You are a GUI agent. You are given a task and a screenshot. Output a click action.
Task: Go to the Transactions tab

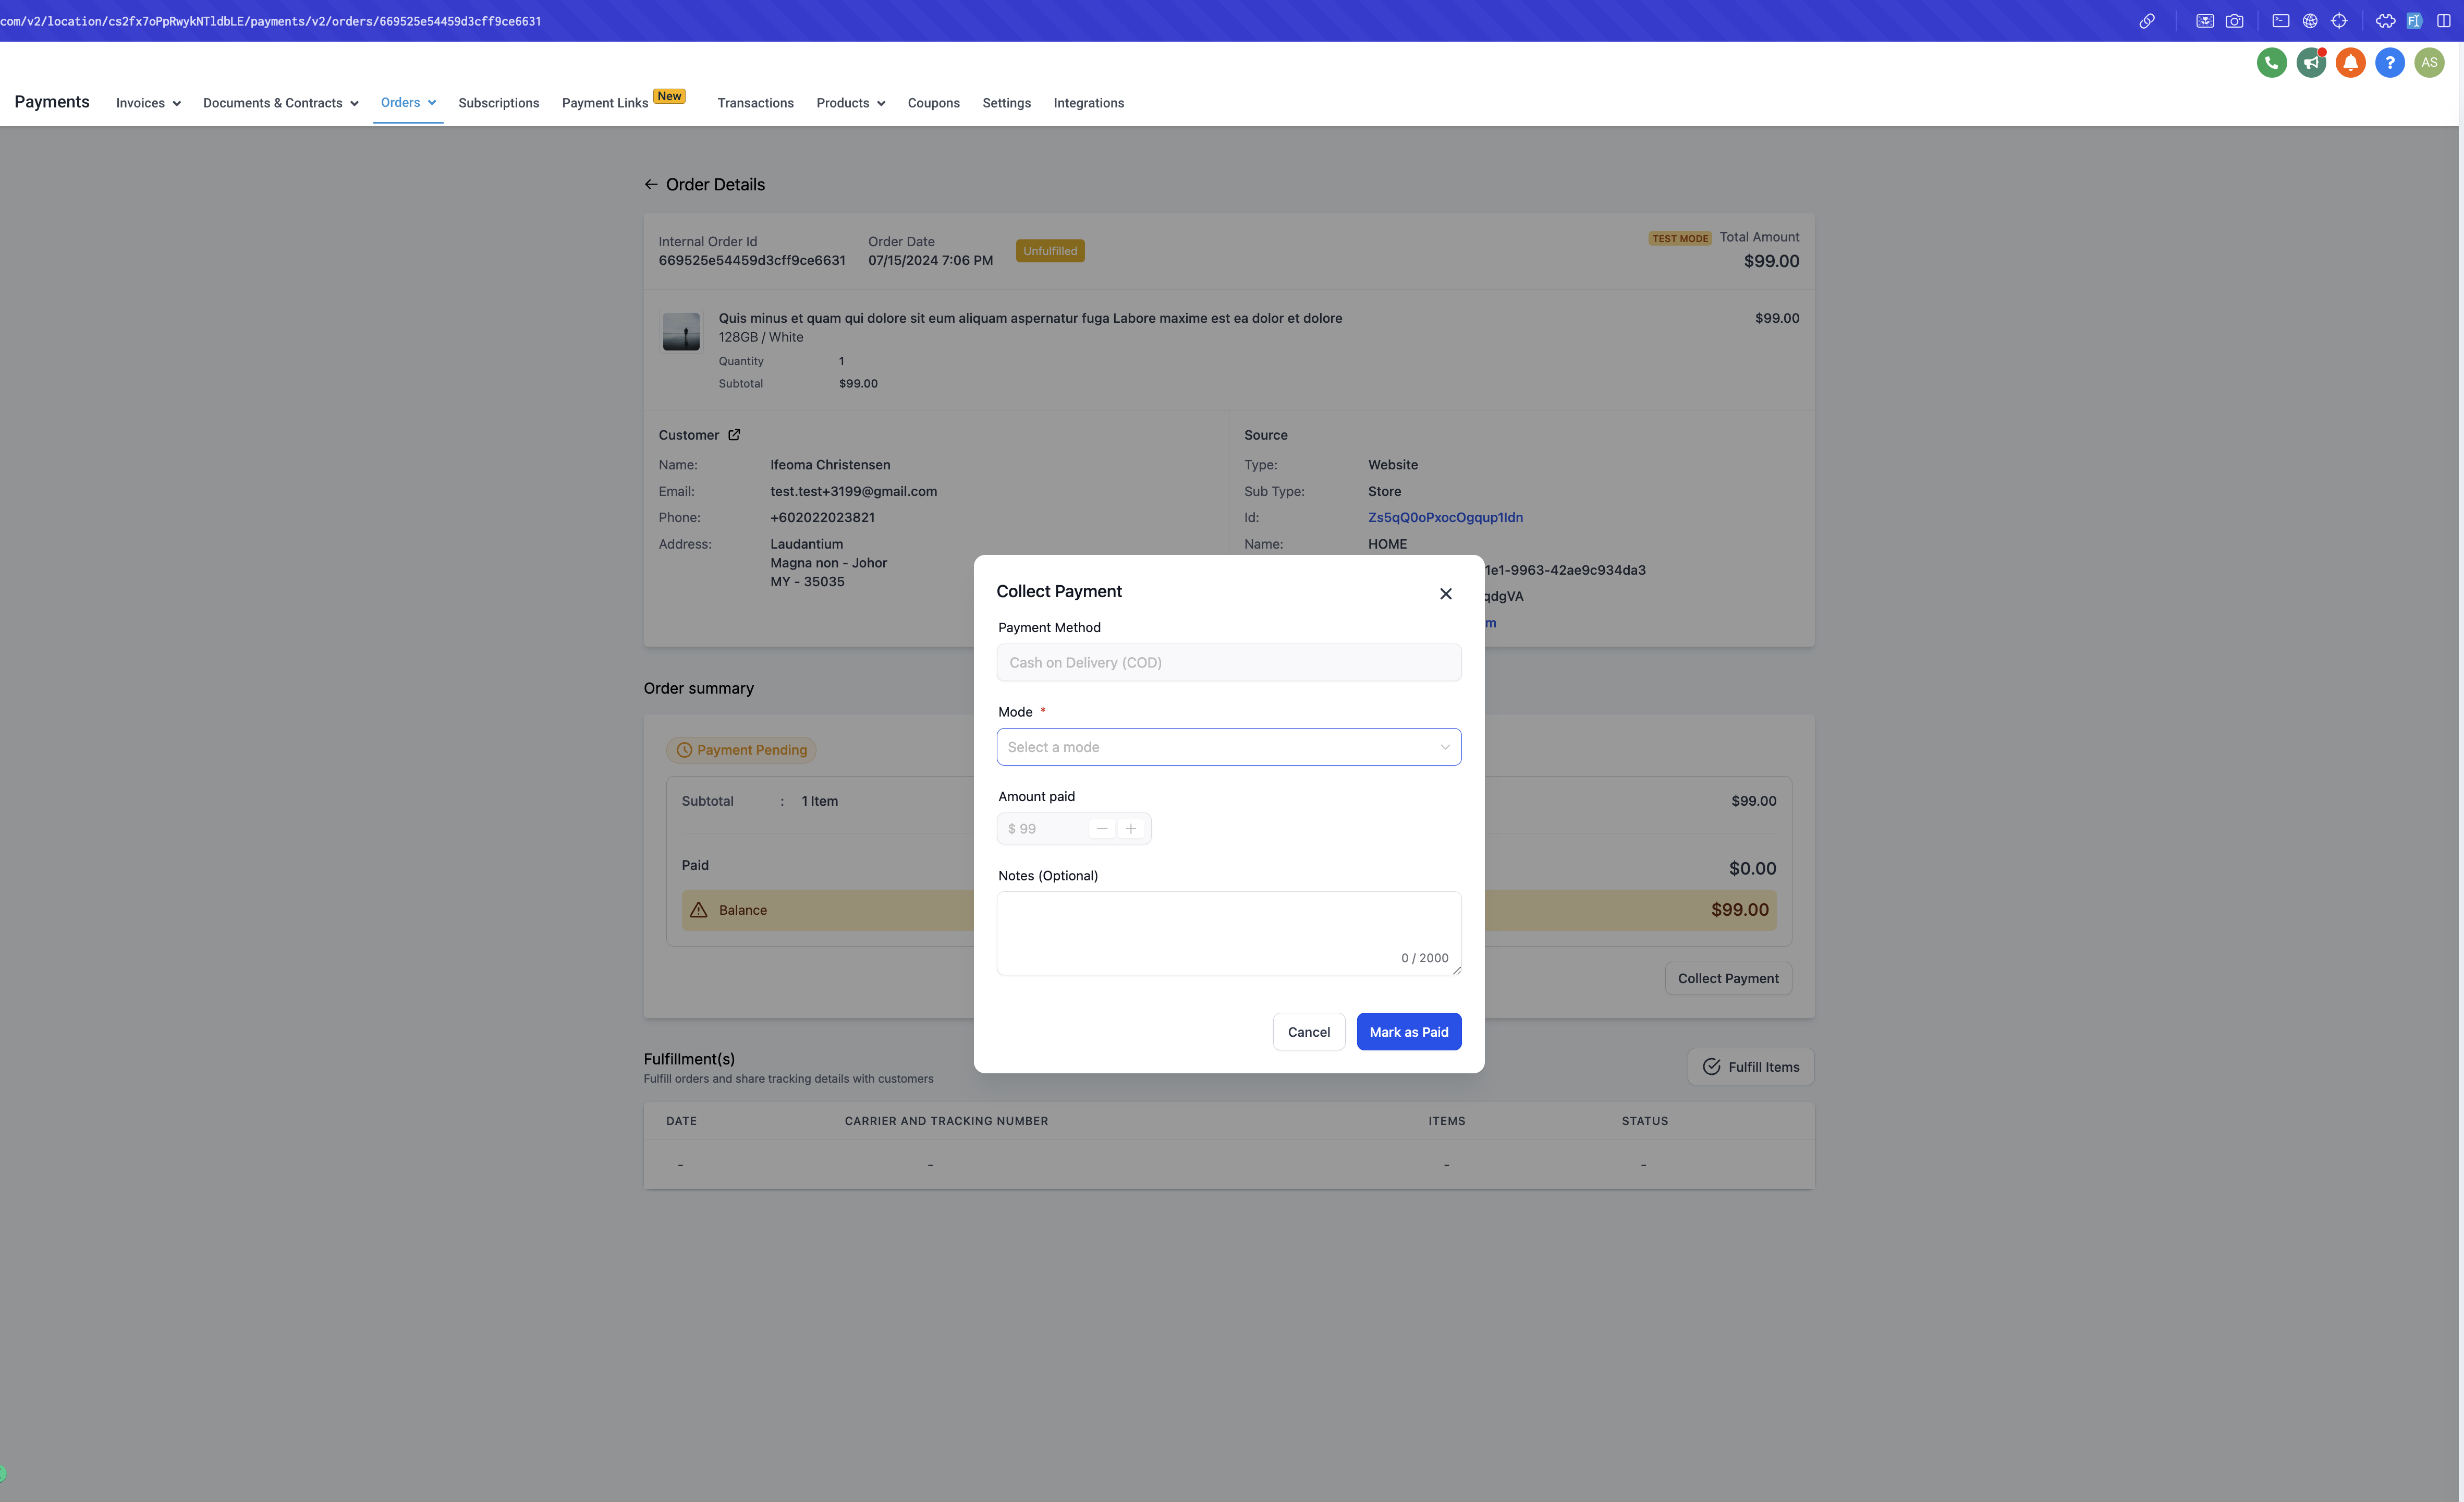click(755, 103)
